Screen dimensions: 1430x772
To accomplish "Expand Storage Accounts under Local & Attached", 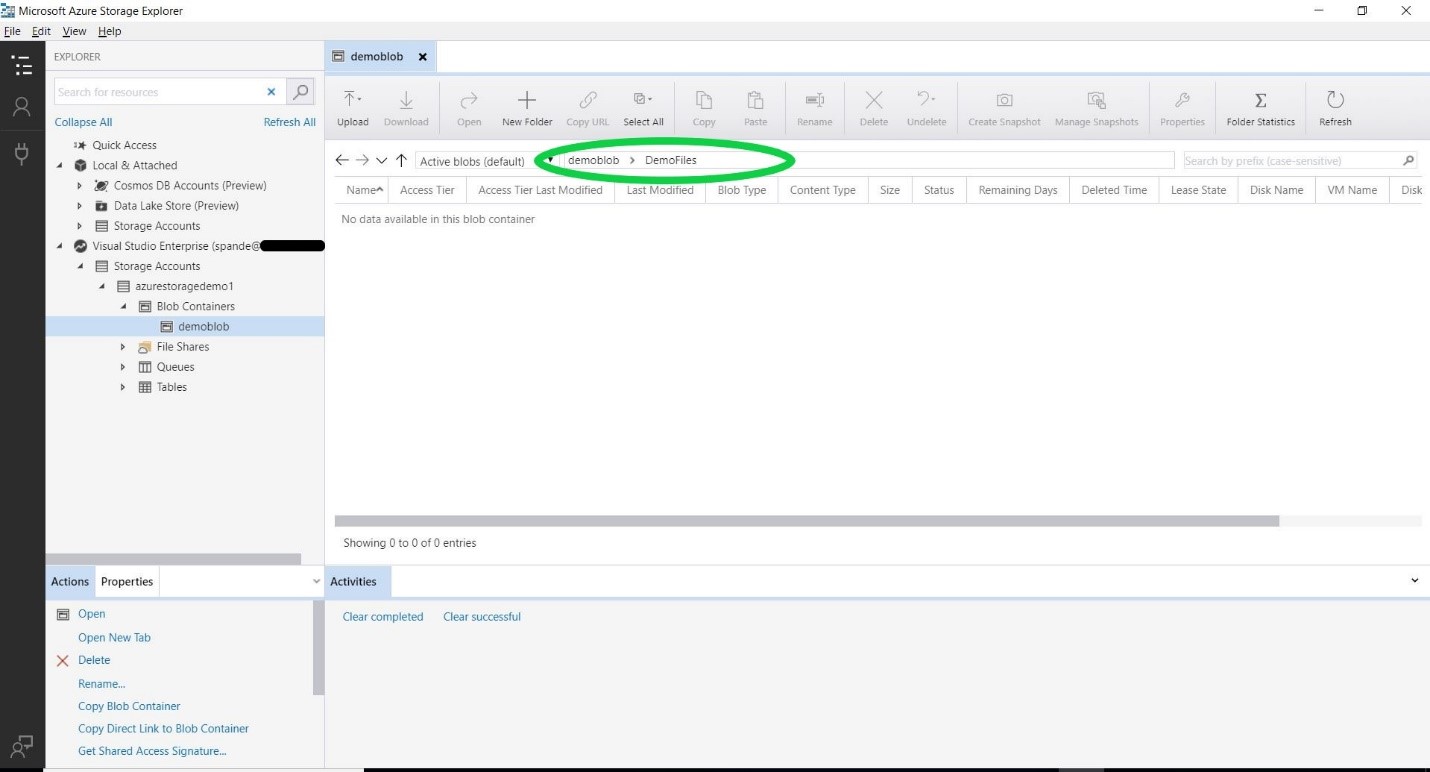I will [x=80, y=226].
